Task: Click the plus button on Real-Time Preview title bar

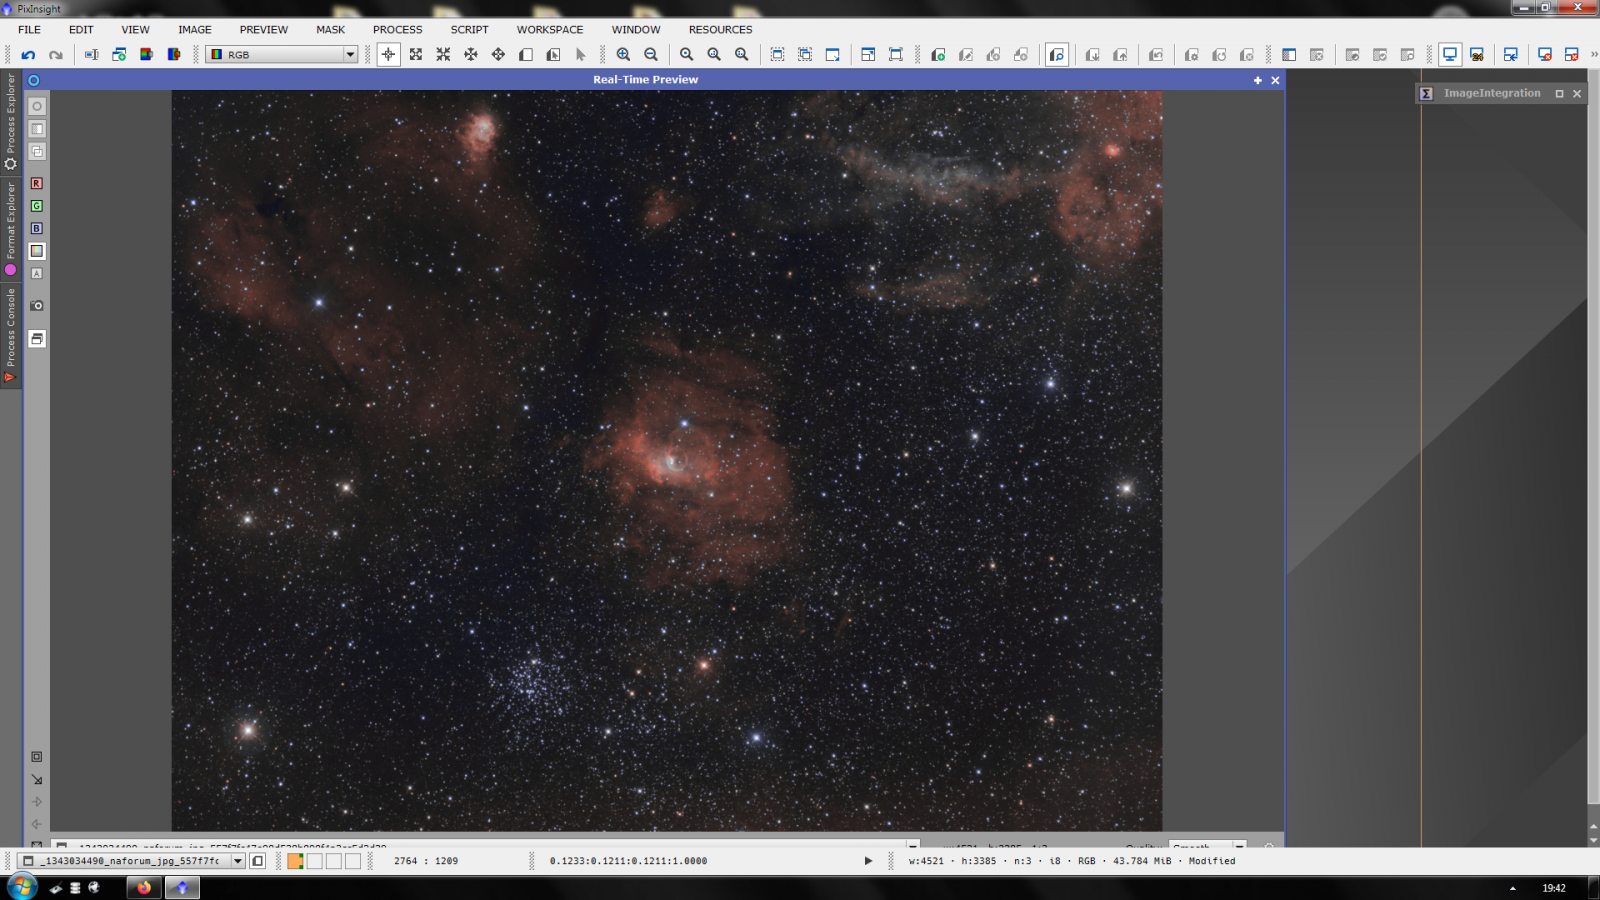Action: pyautogui.click(x=1258, y=80)
